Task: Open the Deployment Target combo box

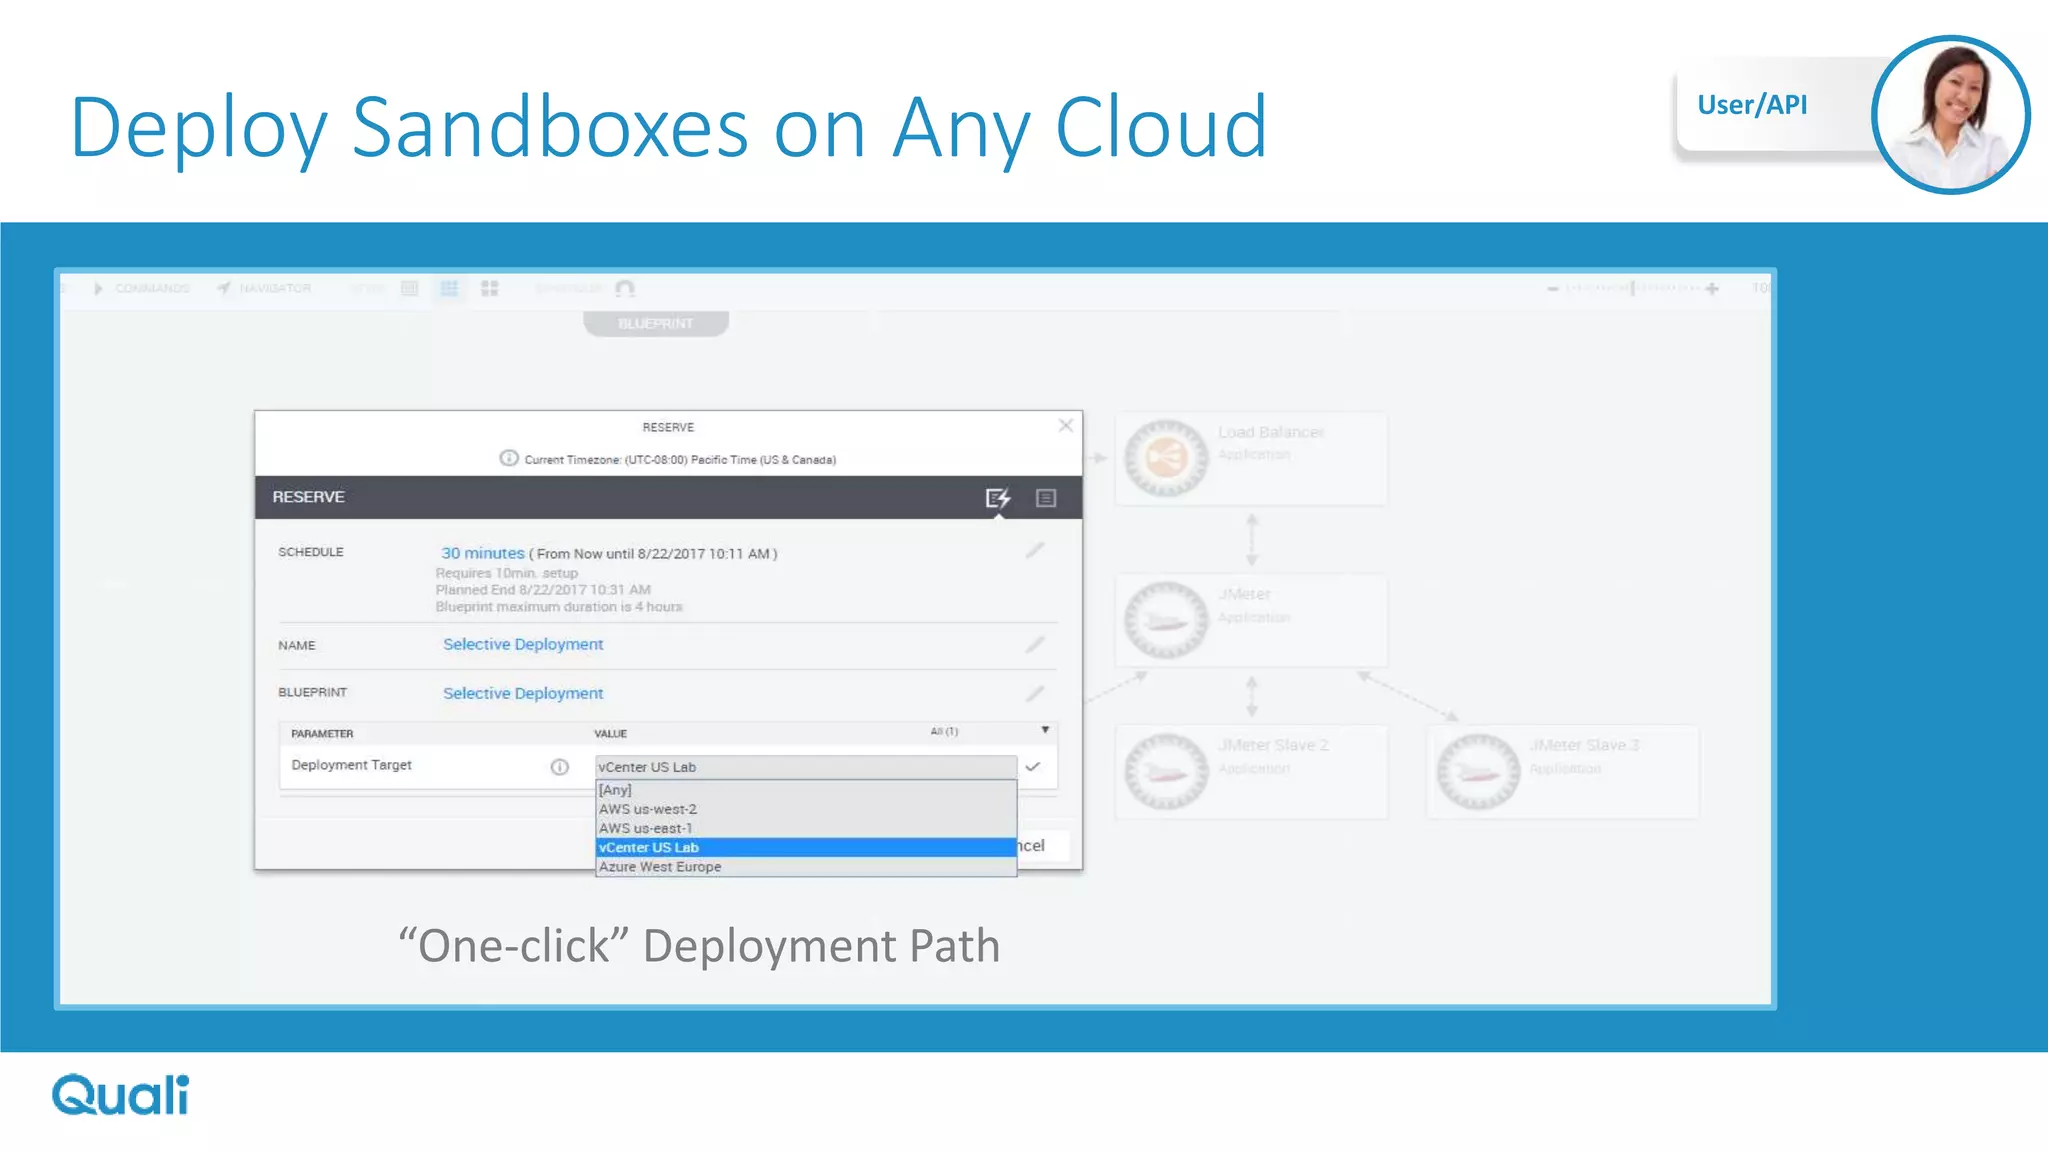Action: [805, 767]
